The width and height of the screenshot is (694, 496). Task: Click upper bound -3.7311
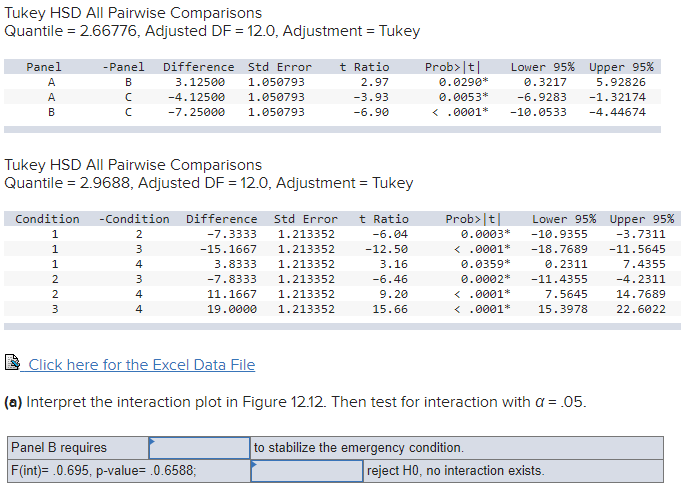point(640,234)
